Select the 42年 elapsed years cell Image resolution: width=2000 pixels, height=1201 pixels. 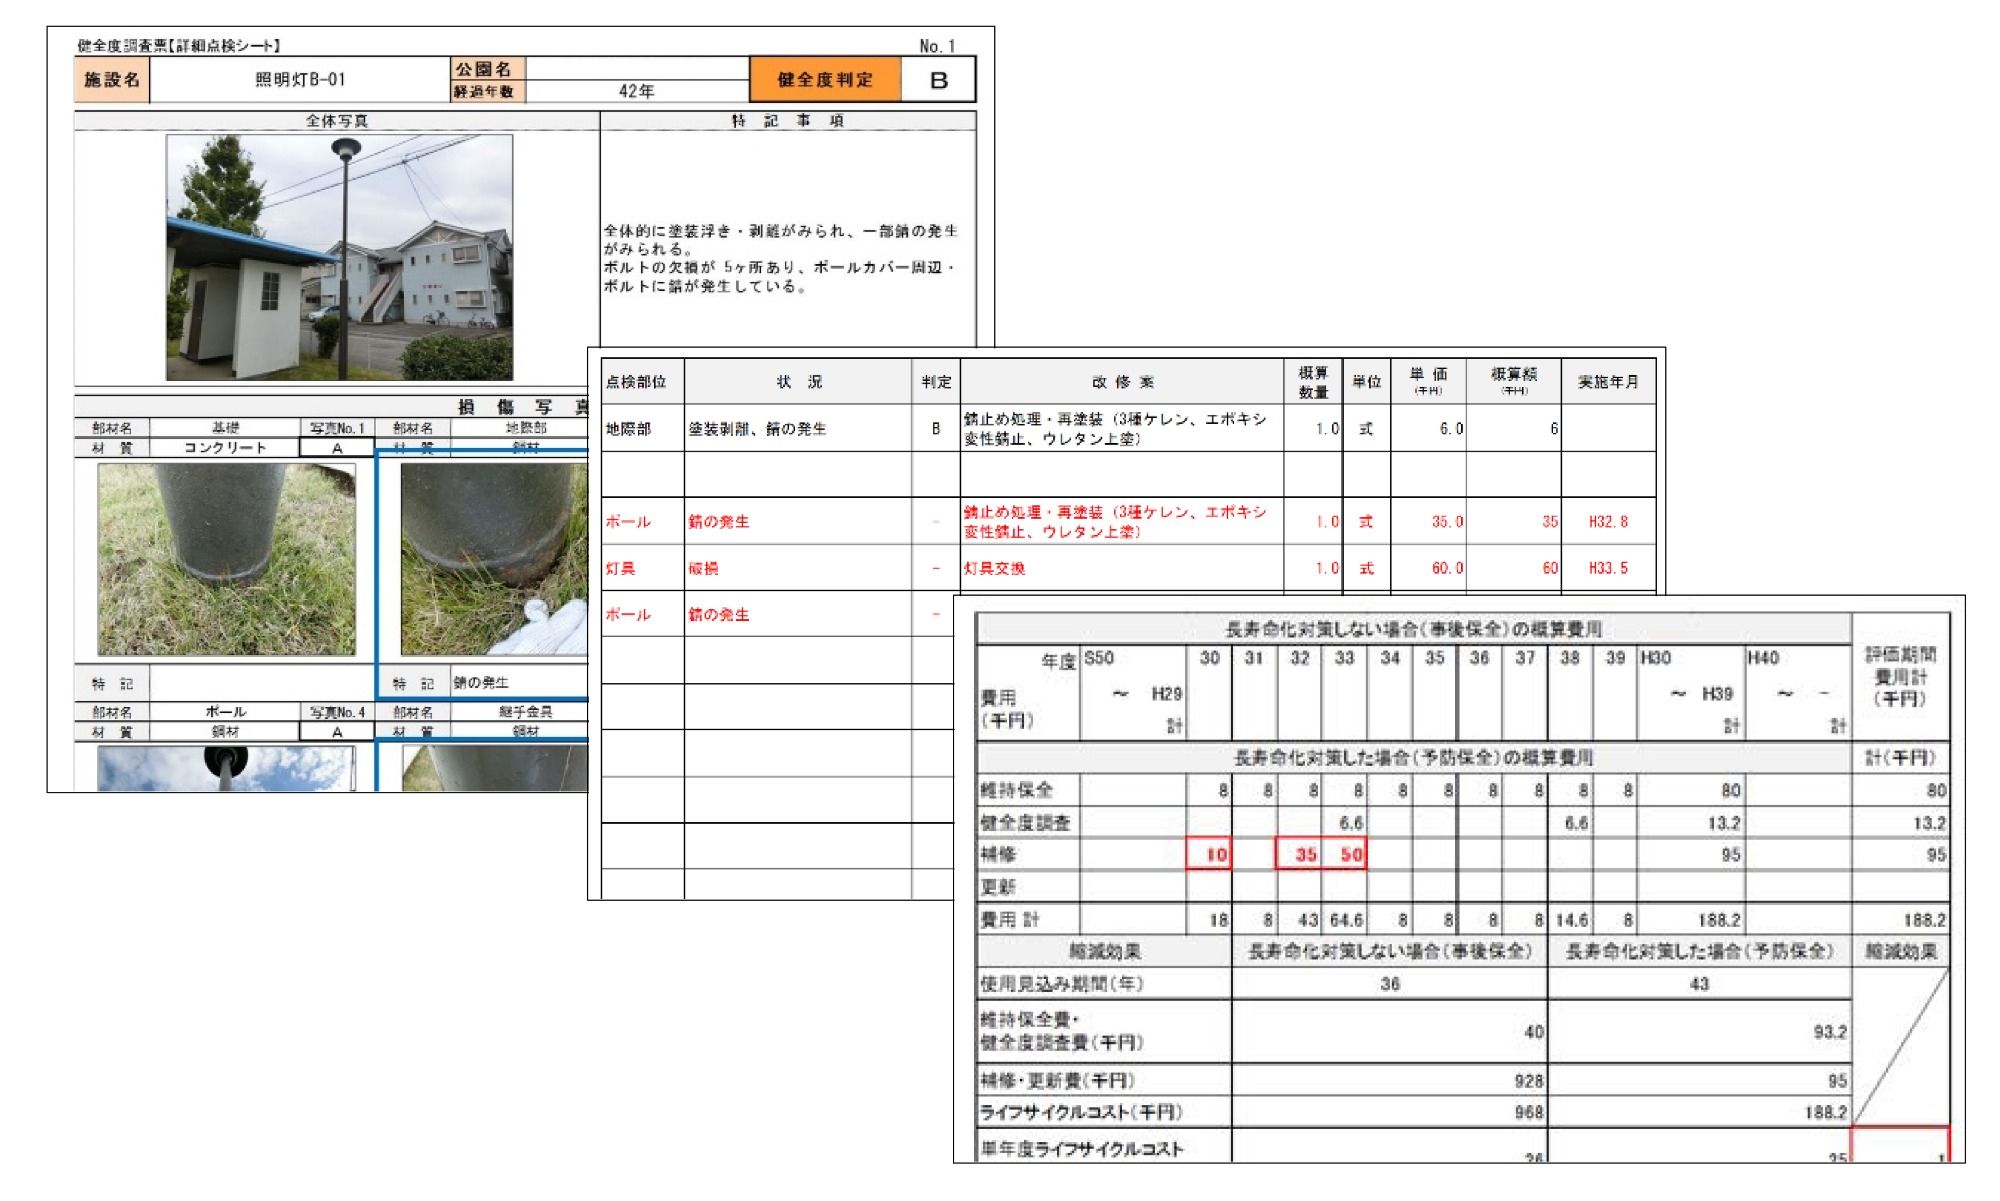point(637,91)
